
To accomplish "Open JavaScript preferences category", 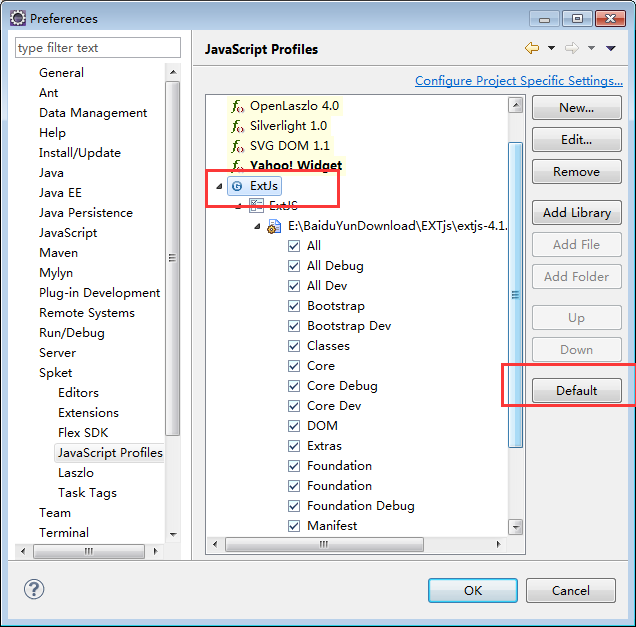I will pos(68,233).
